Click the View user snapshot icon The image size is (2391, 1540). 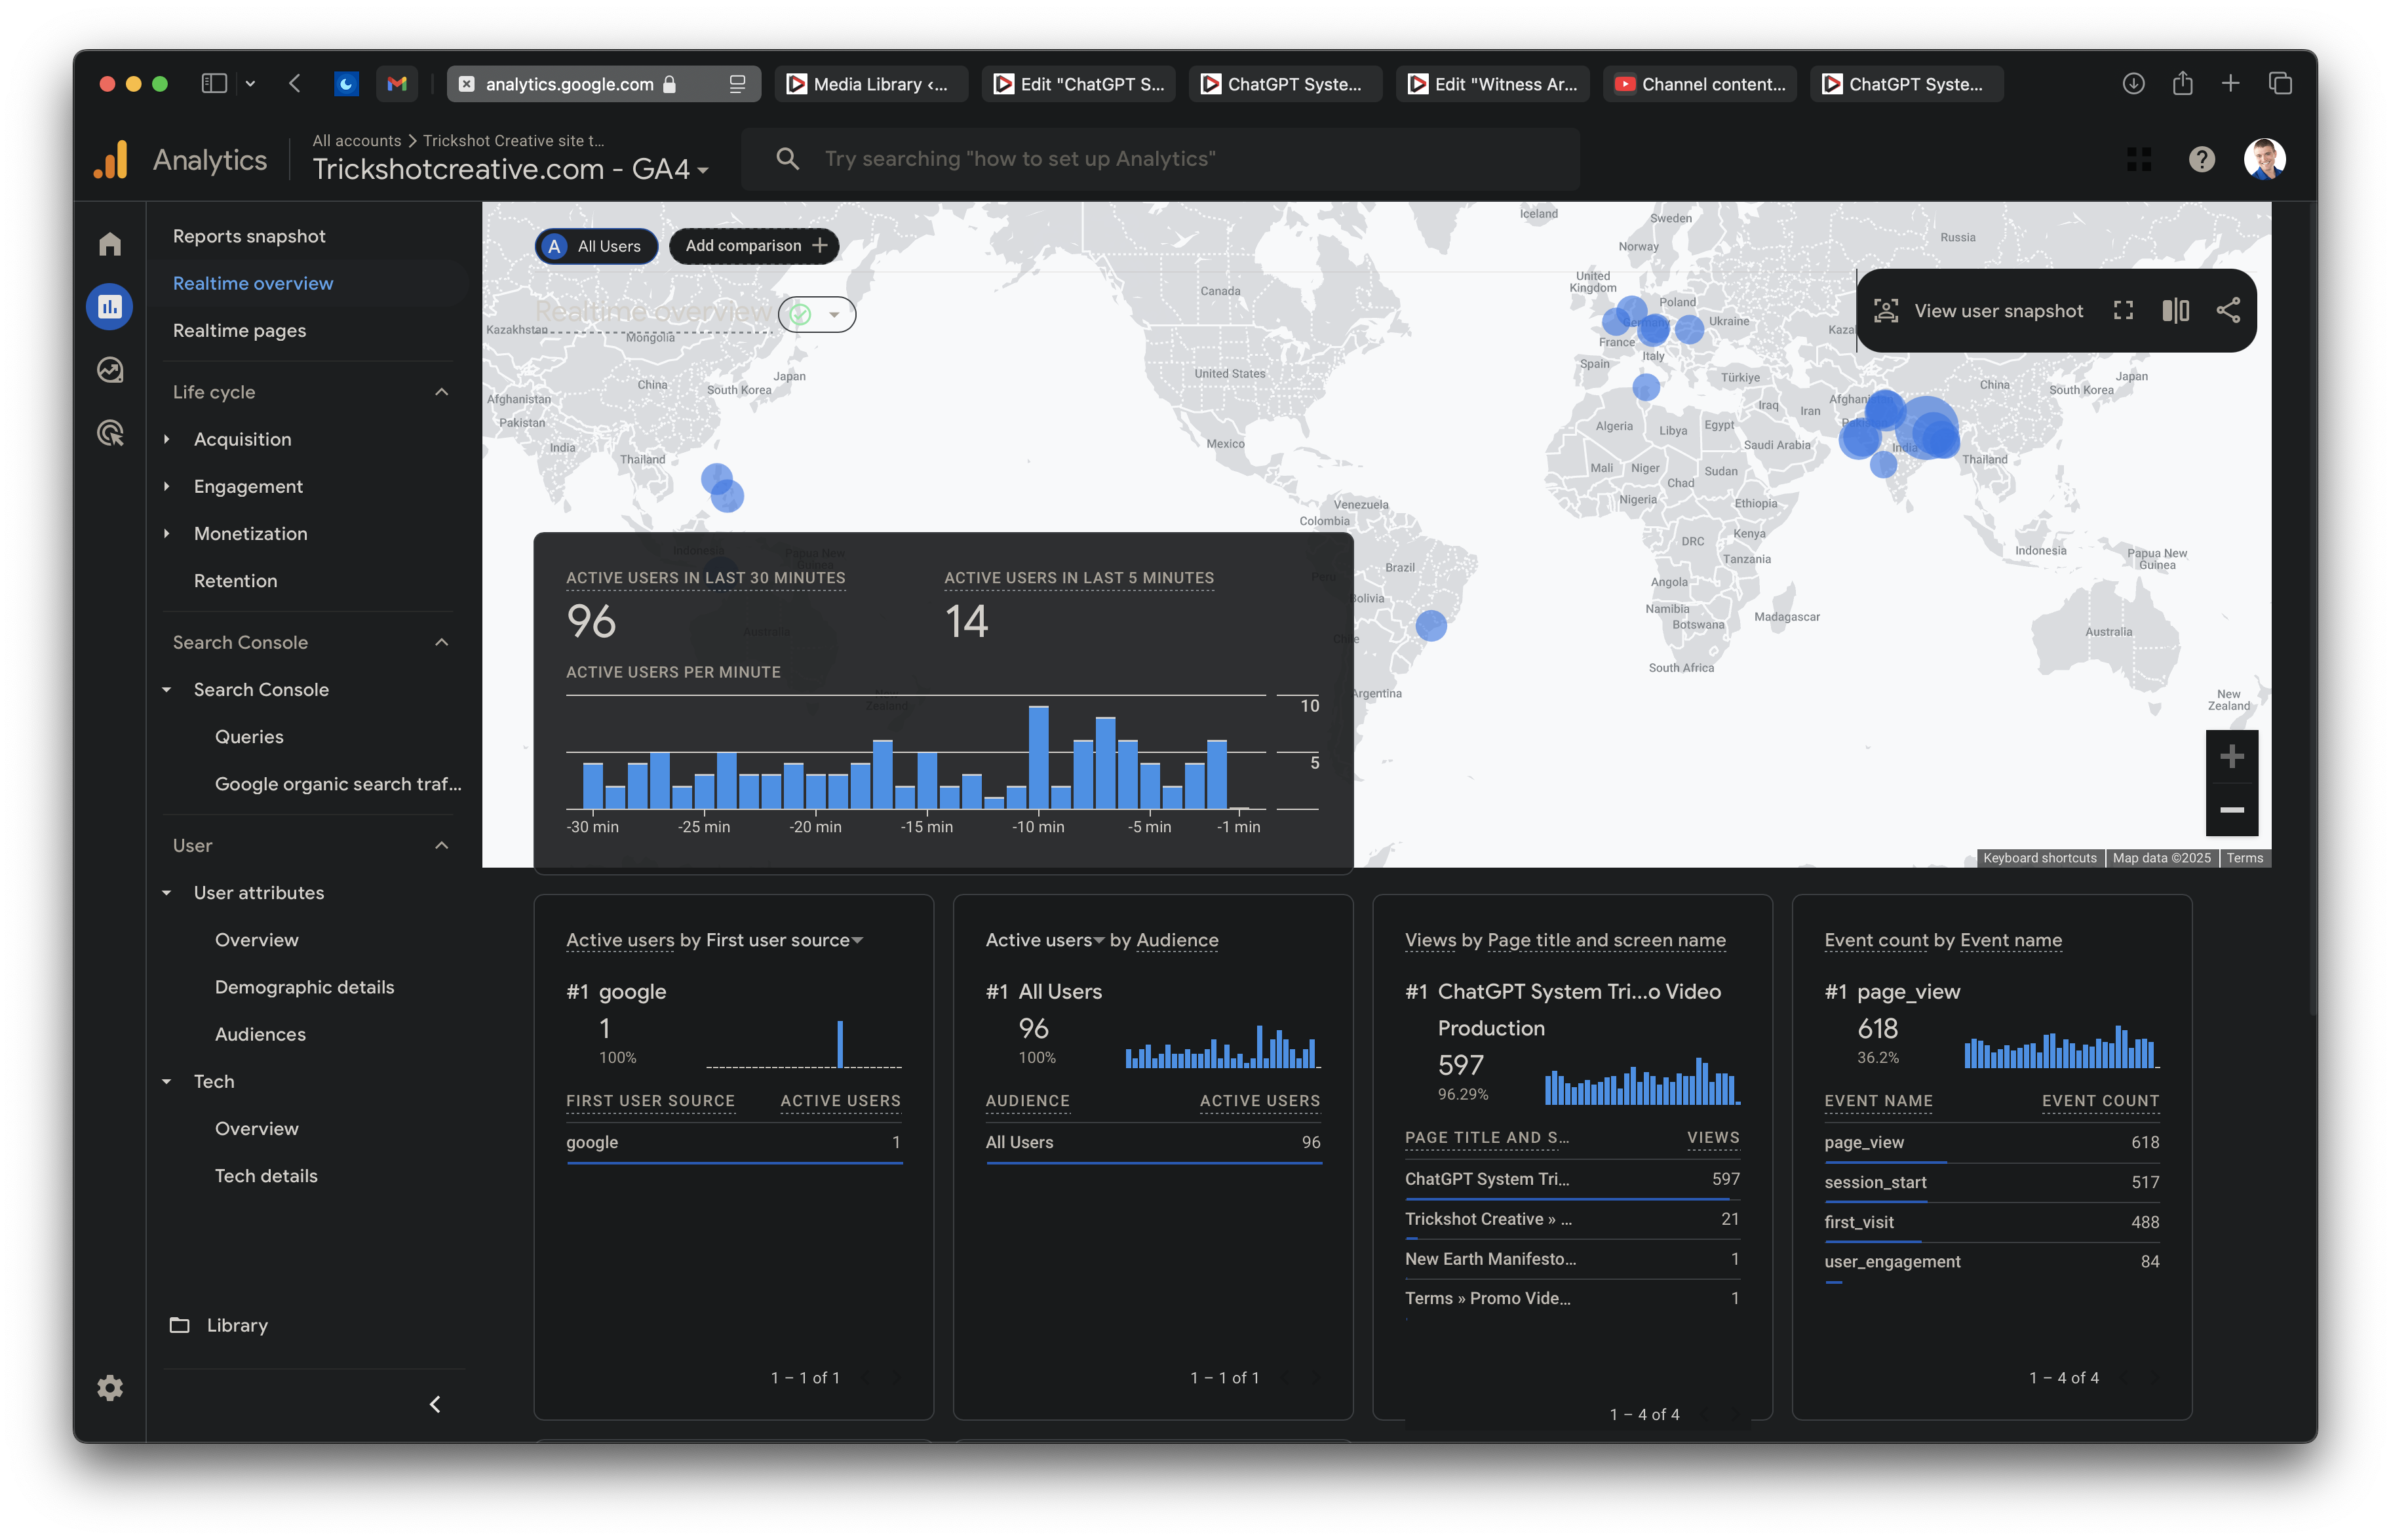(x=1886, y=311)
